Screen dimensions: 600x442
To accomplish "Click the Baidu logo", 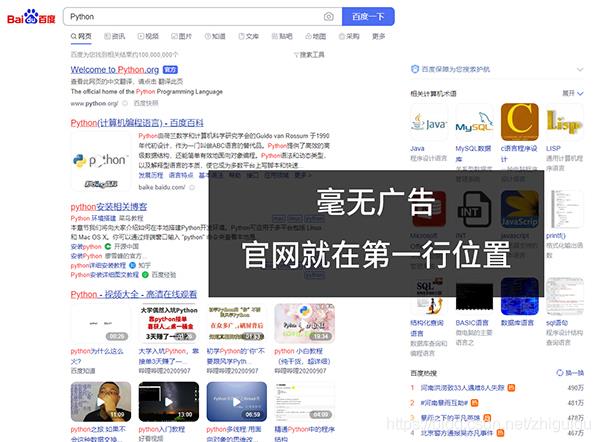I will pos(32,17).
